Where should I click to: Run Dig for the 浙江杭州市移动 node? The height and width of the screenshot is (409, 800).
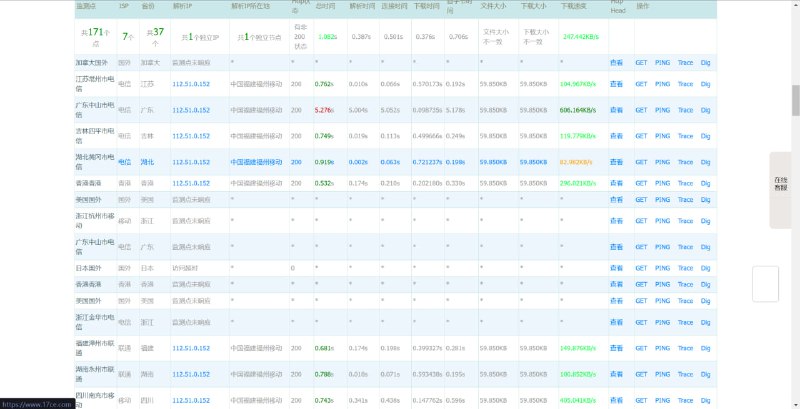pyautogui.click(x=705, y=221)
